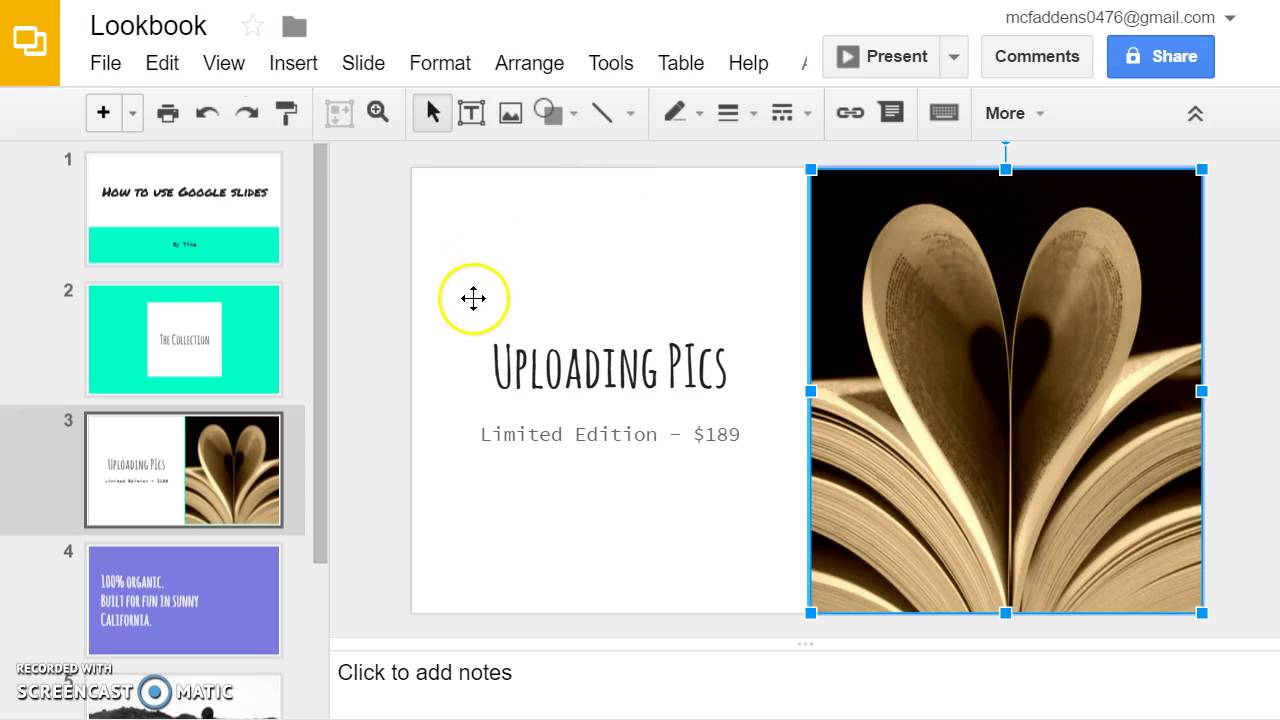This screenshot has height=720, width=1280.
Task: Open the View menu
Action: coord(224,63)
